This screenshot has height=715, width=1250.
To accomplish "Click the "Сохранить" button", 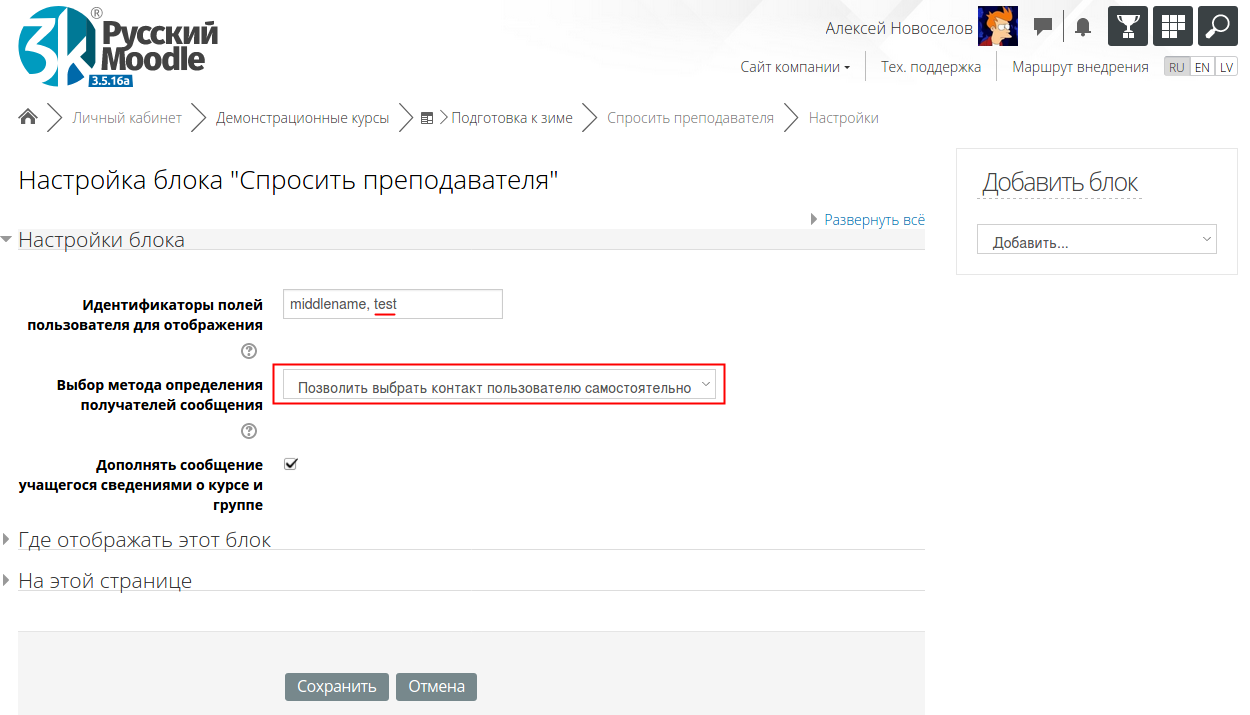I will [x=336, y=686].
